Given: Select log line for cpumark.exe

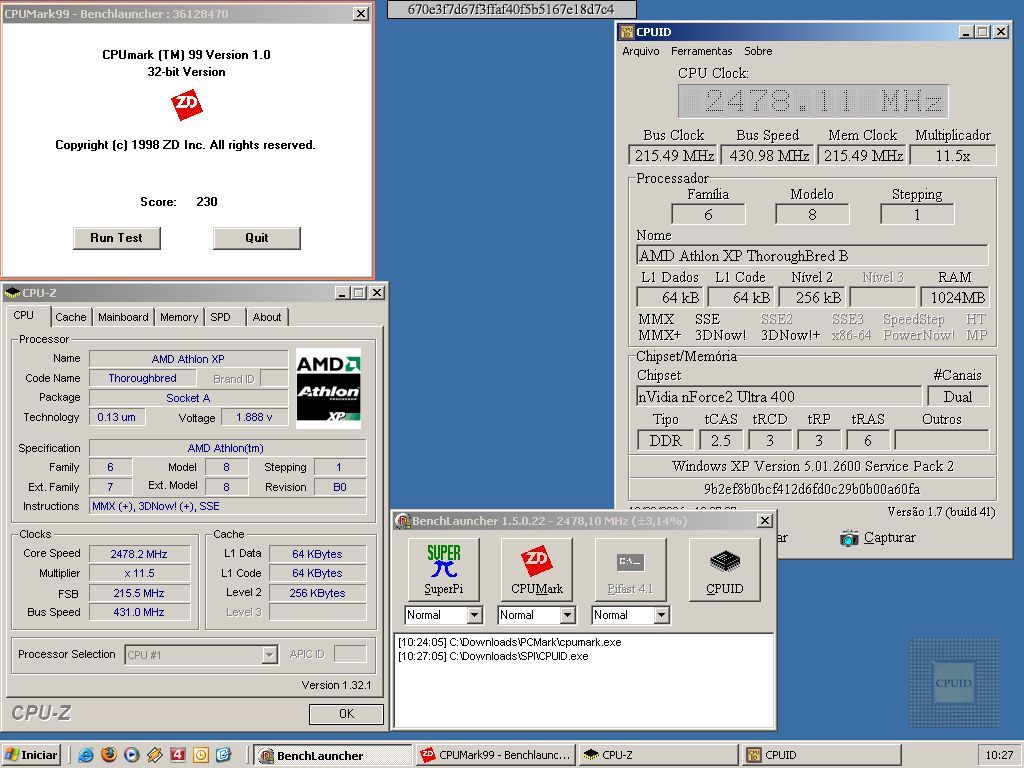Looking at the screenshot, I should point(510,643).
